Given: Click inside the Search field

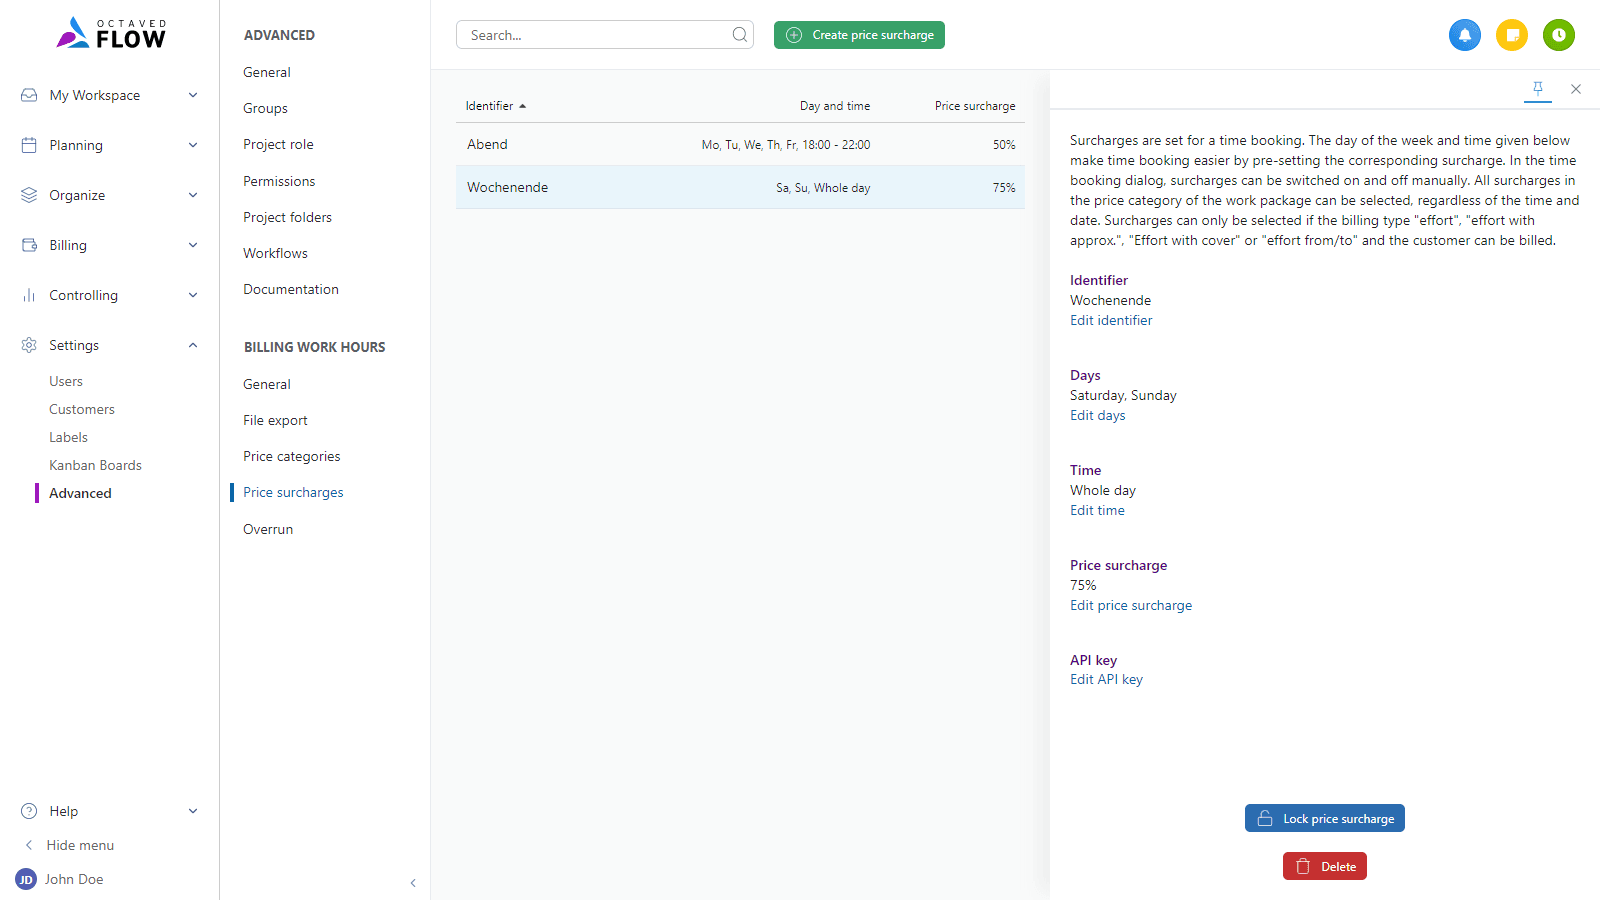Looking at the screenshot, I should (x=595, y=35).
